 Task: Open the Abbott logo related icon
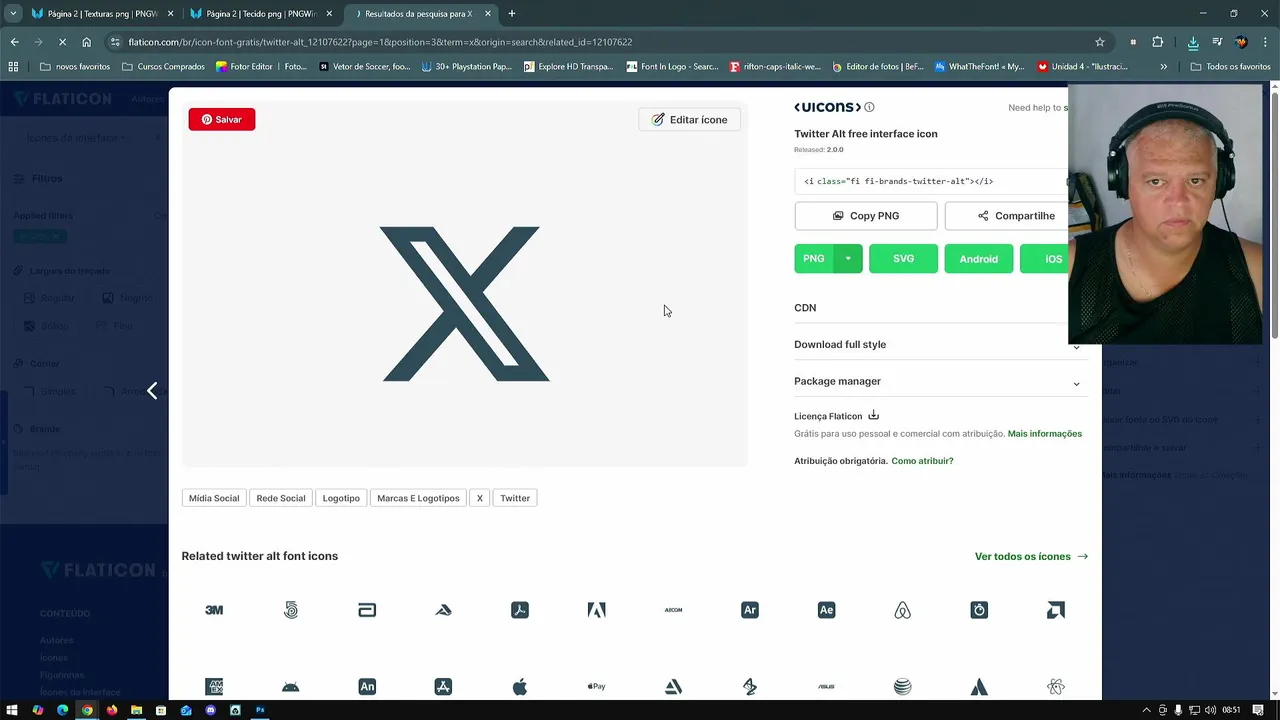(x=367, y=610)
